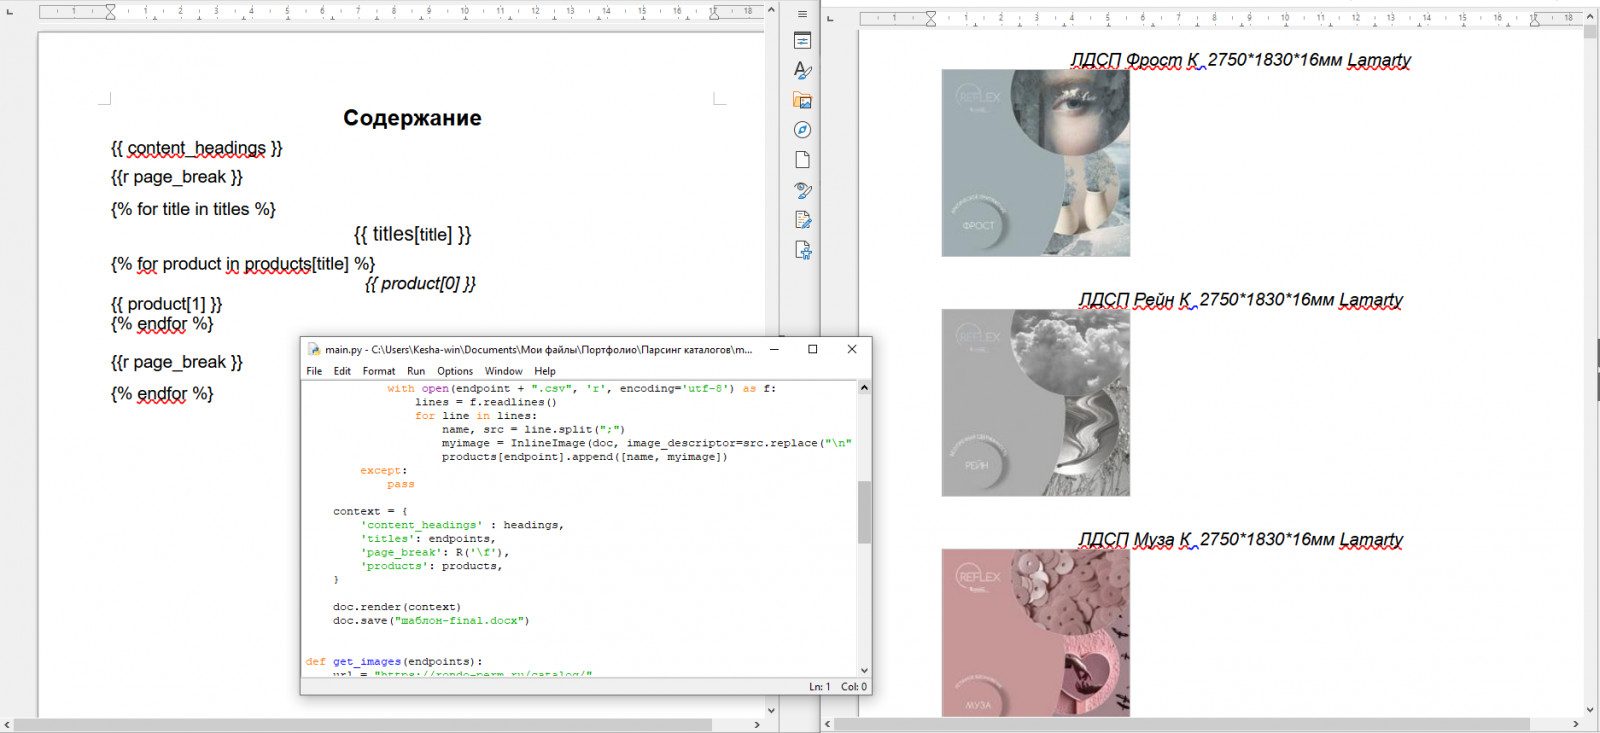Viewport: 1600px width, 733px height.
Task: Click "{% for product in products[title] %}" line
Action: click(x=243, y=264)
